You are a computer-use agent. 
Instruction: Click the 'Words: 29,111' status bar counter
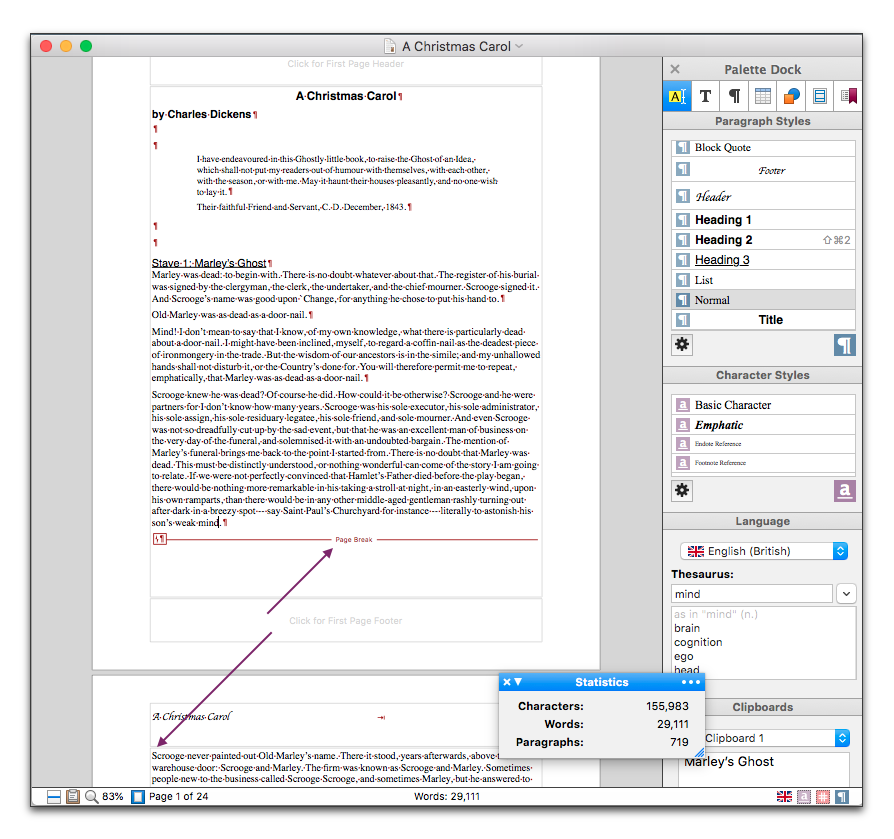coord(447,796)
